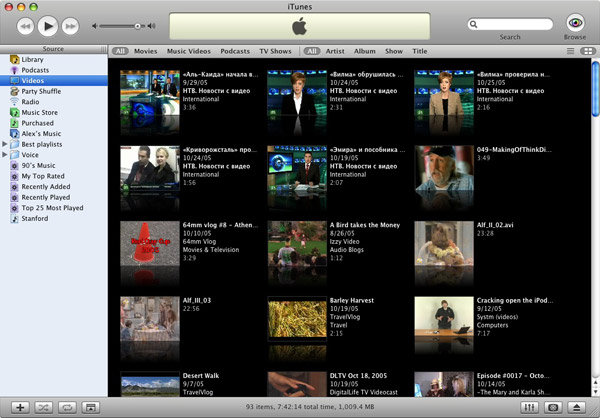Switch to thumbnail grid view
Screen dimensions: 600x418
[x=587, y=51]
